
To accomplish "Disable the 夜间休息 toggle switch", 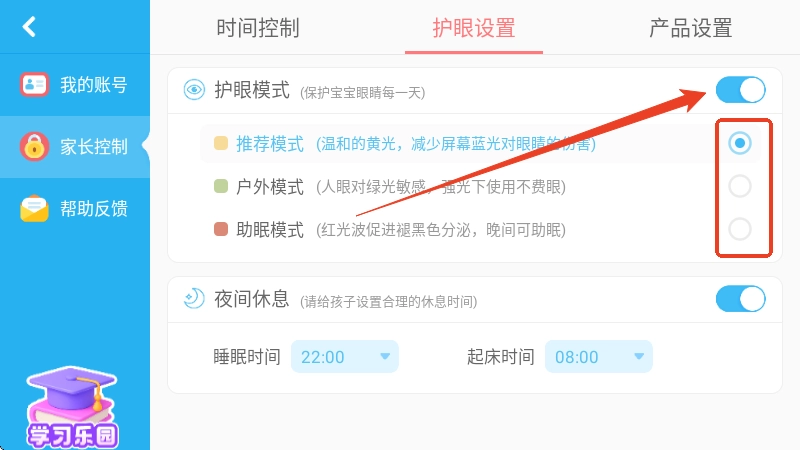I will tap(740, 298).
